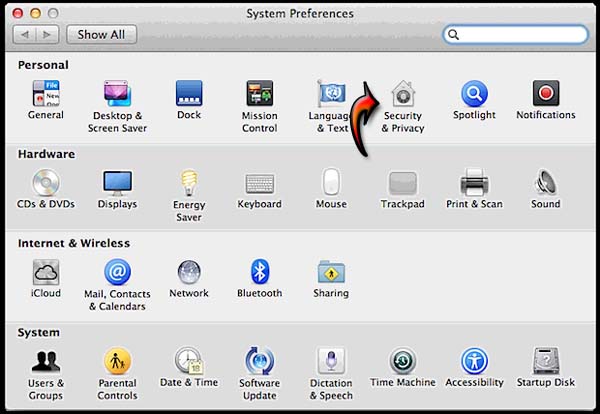Open Mission Control settings
This screenshot has height=414, width=600.
coord(260,95)
